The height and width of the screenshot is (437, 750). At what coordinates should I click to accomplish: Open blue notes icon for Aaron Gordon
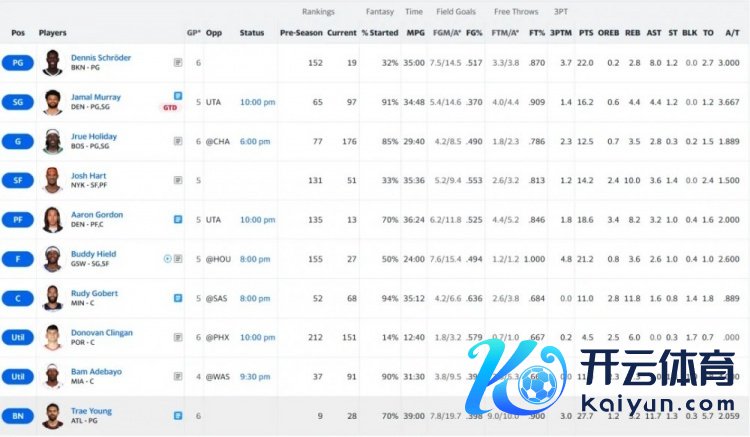tap(178, 219)
